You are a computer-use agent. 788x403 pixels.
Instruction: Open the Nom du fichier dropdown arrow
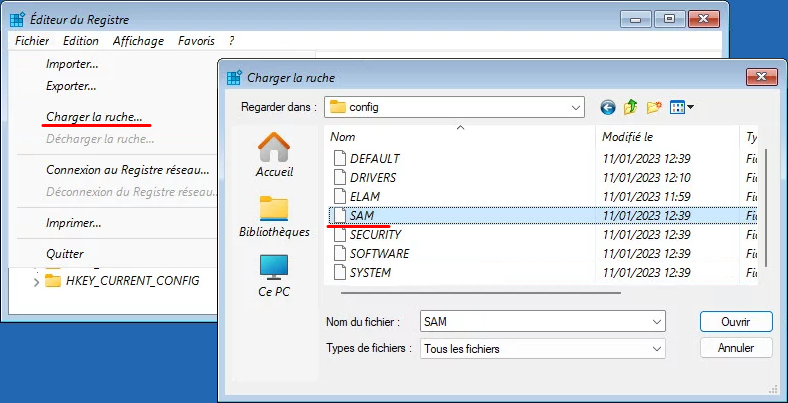(x=657, y=322)
